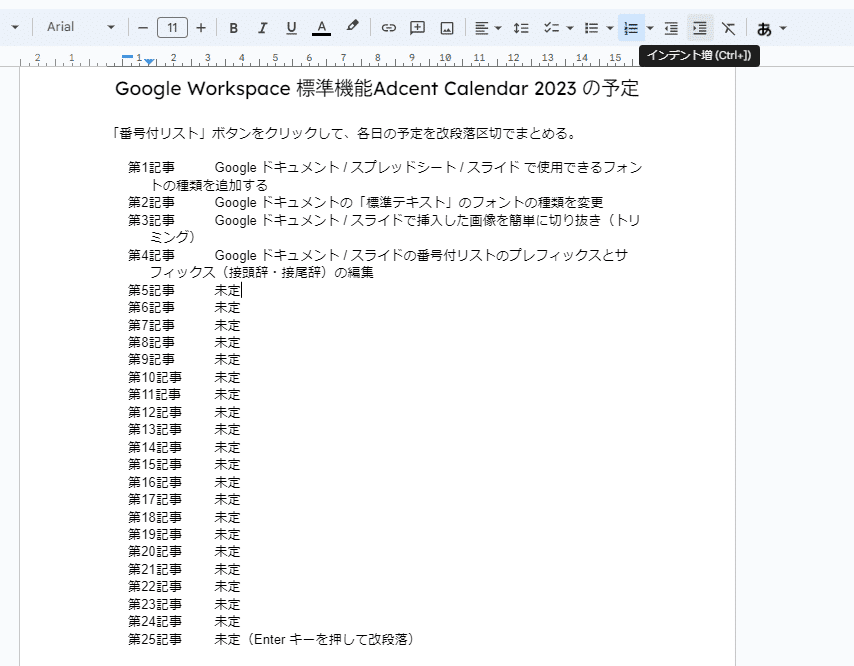Insert a link with the chain icon
Viewport: 854px width, 666px height.
pyautogui.click(x=388, y=28)
